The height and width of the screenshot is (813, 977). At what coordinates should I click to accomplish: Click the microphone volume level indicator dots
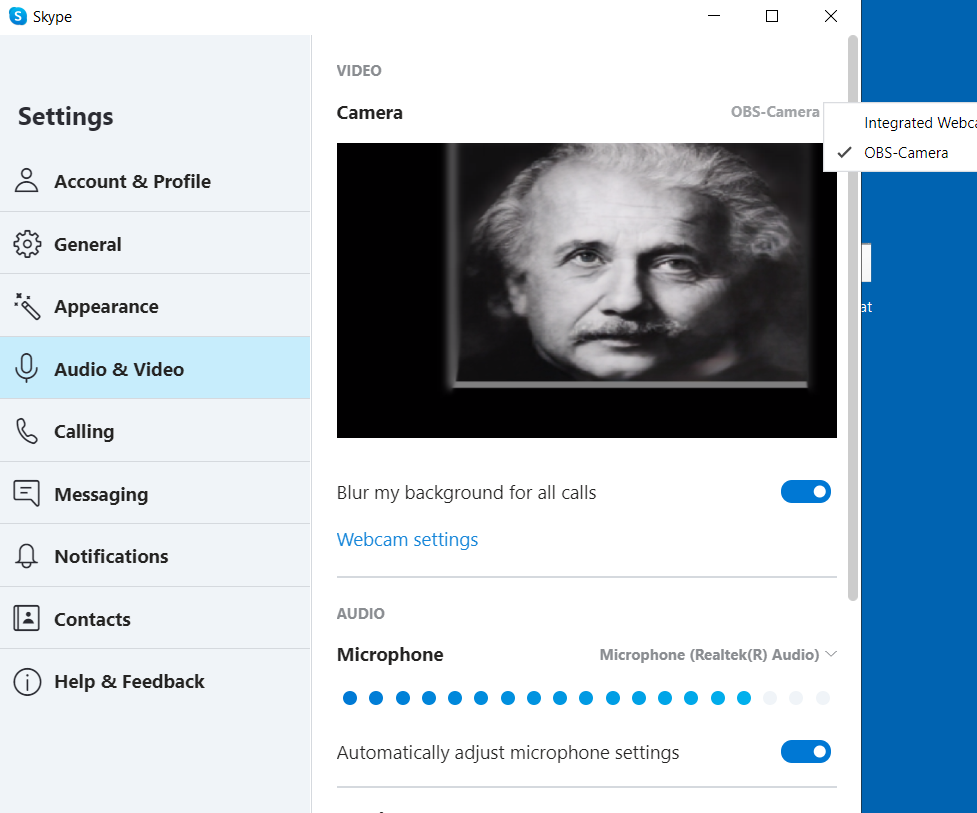click(x=586, y=698)
